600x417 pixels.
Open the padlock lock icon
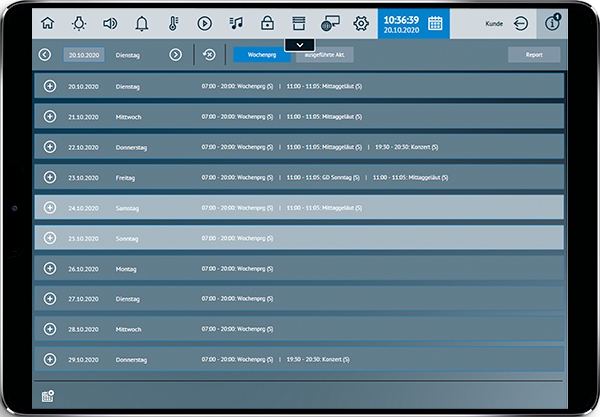[267, 23]
